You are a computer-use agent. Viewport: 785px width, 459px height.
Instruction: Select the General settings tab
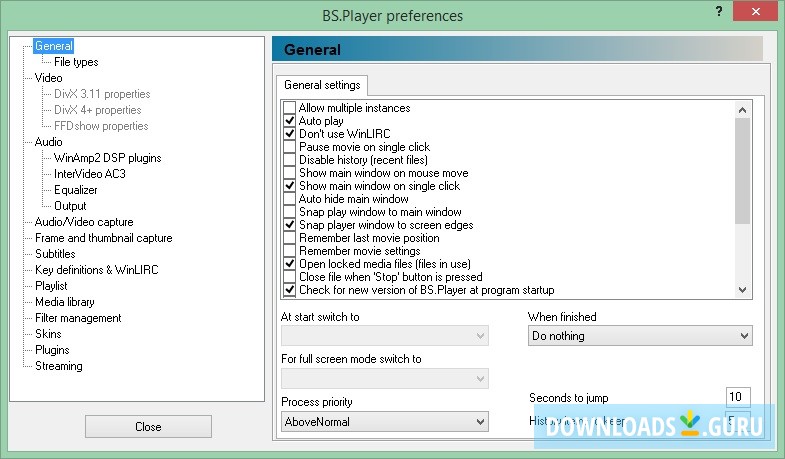point(322,85)
